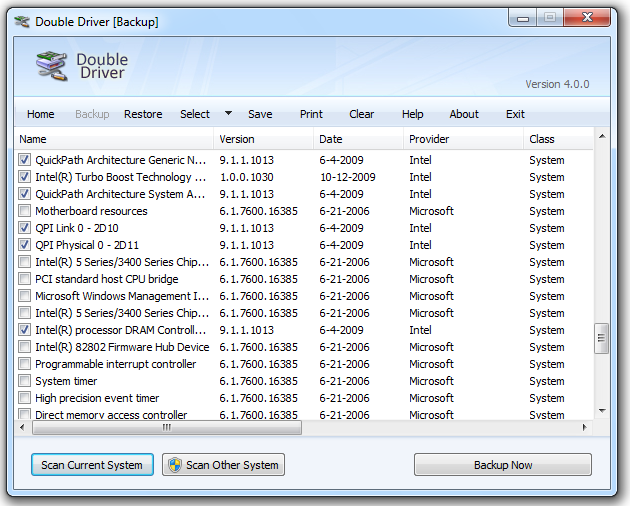Click the vertical scrollbar down arrow
Screen dimensions: 630x506
(602, 411)
